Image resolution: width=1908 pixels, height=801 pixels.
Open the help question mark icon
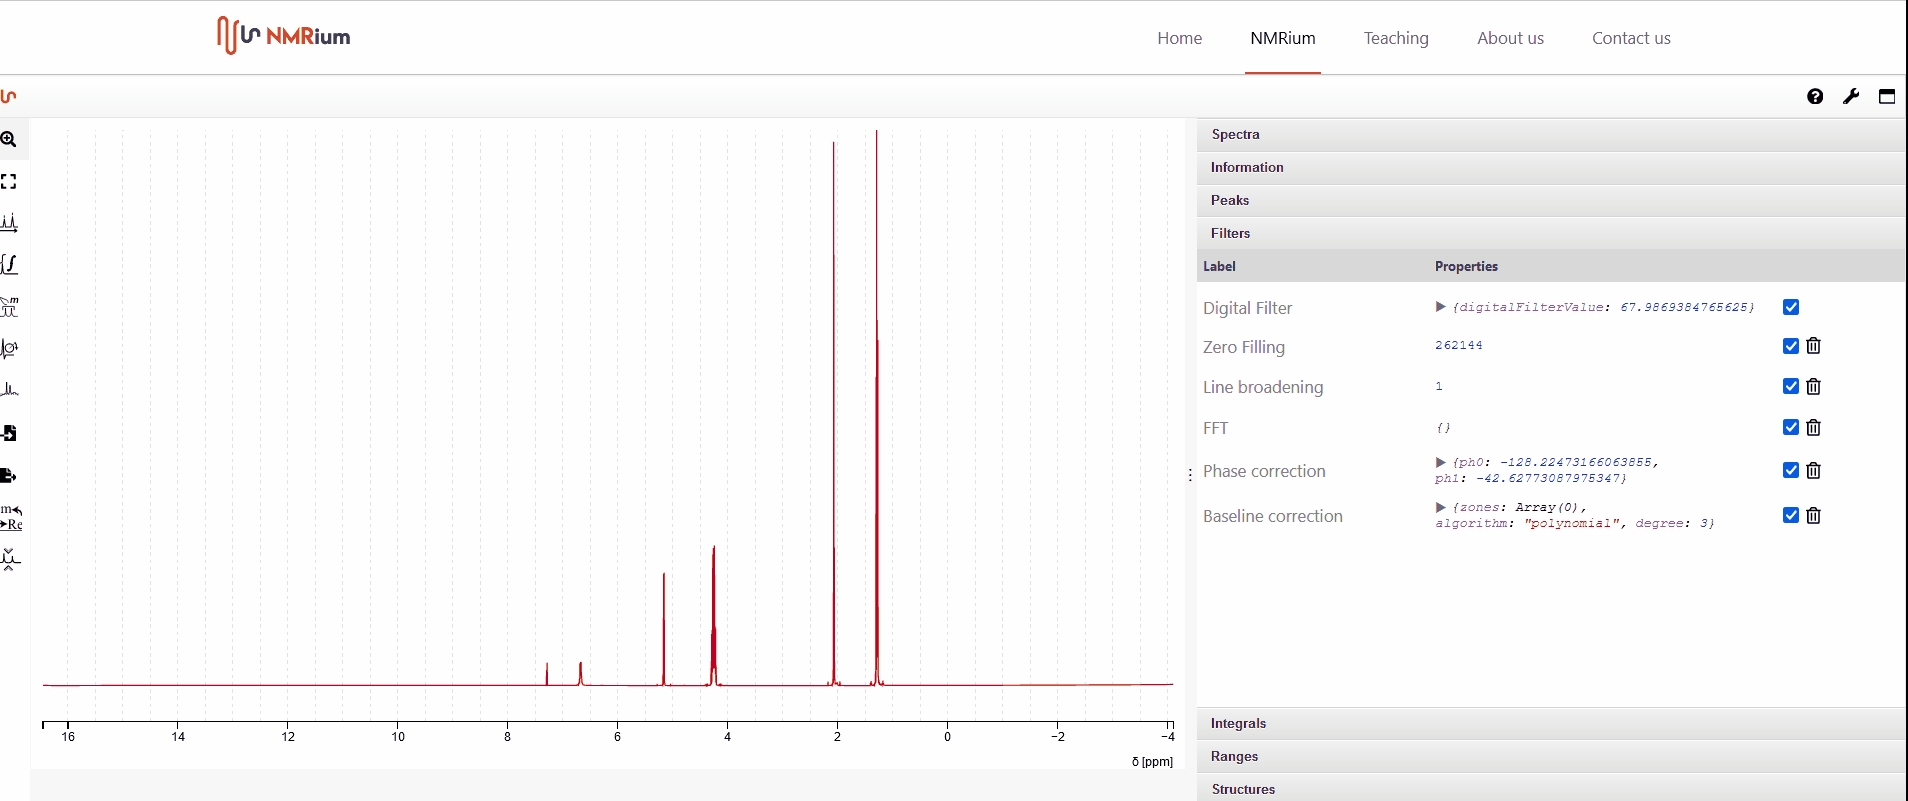tap(1815, 97)
